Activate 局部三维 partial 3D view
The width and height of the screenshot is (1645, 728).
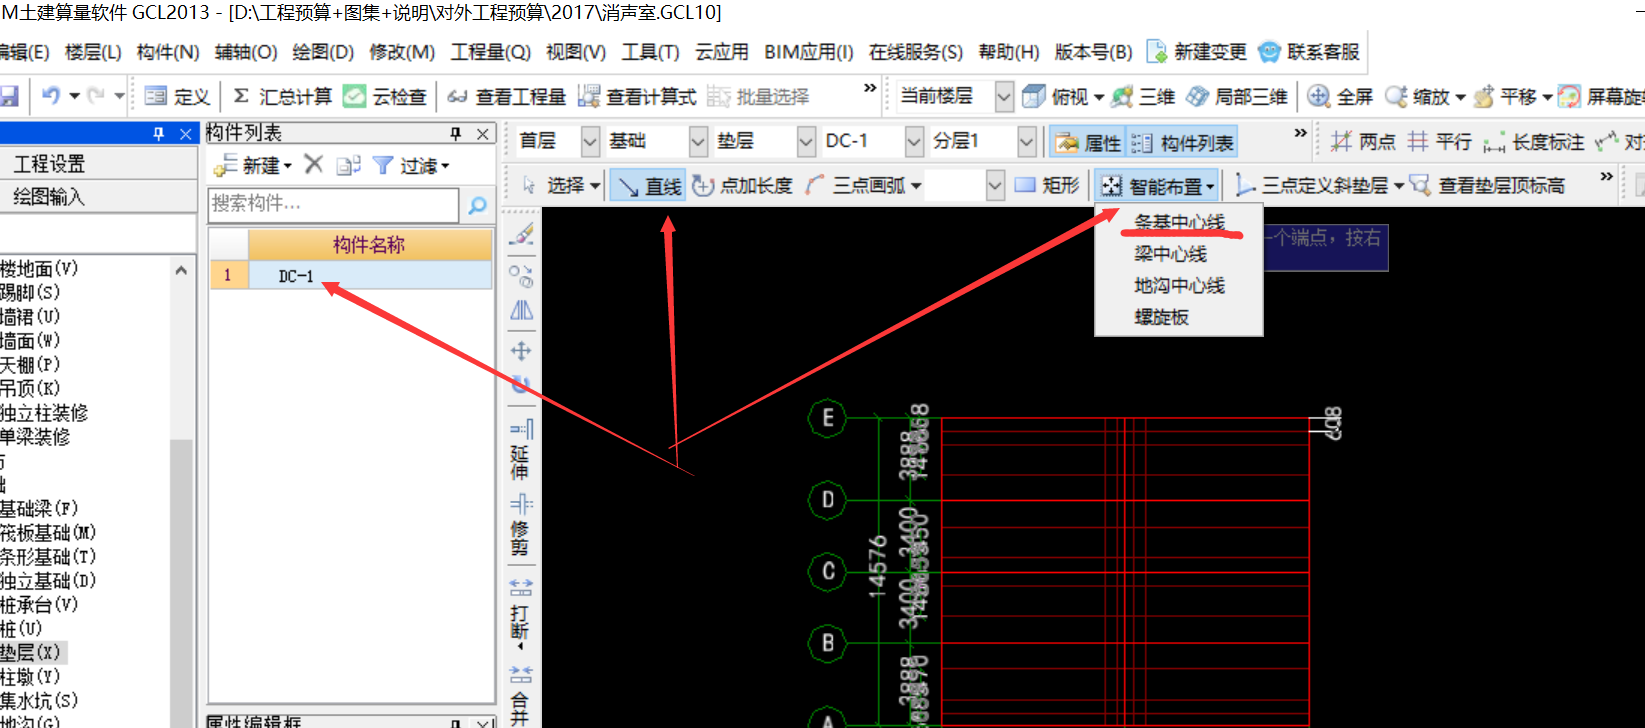[1237, 96]
